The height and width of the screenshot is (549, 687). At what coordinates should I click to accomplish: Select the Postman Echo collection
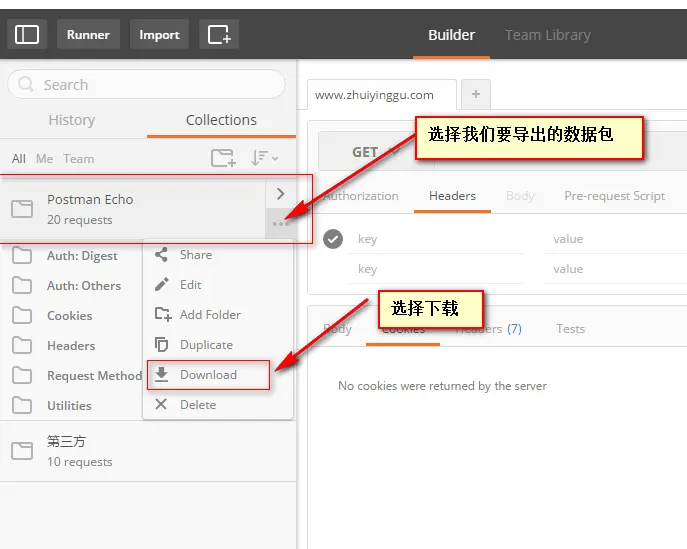[132, 209]
